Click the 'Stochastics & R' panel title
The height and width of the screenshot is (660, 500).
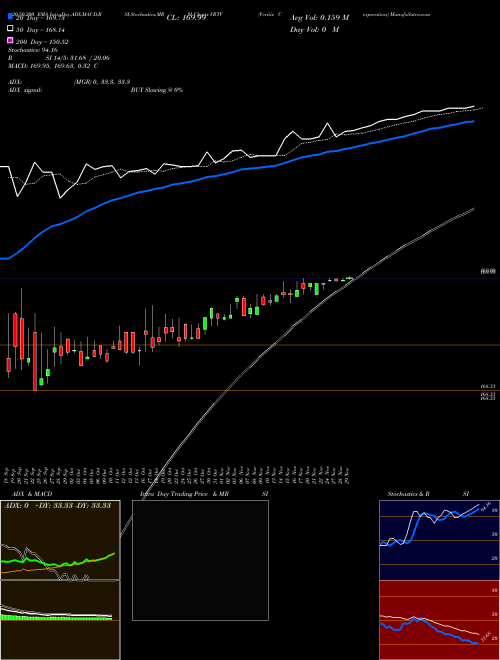(408, 494)
